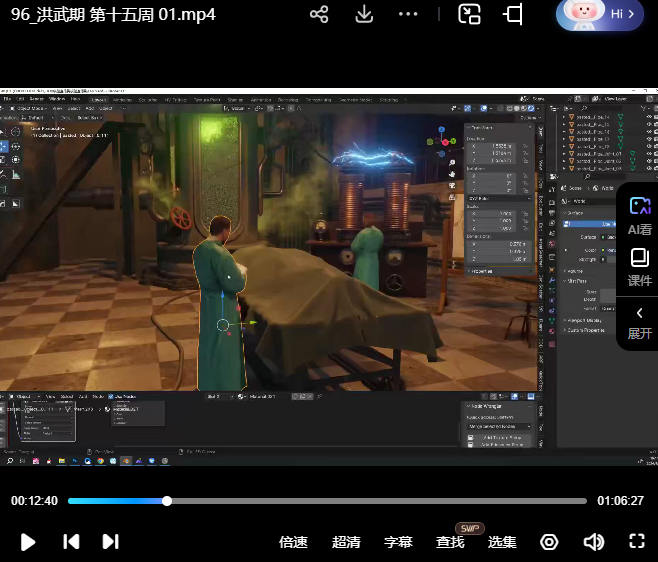The image size is (658, 562).
Task: Go back to the previous video
Action: pyautogui.click(x=71, y=541)
